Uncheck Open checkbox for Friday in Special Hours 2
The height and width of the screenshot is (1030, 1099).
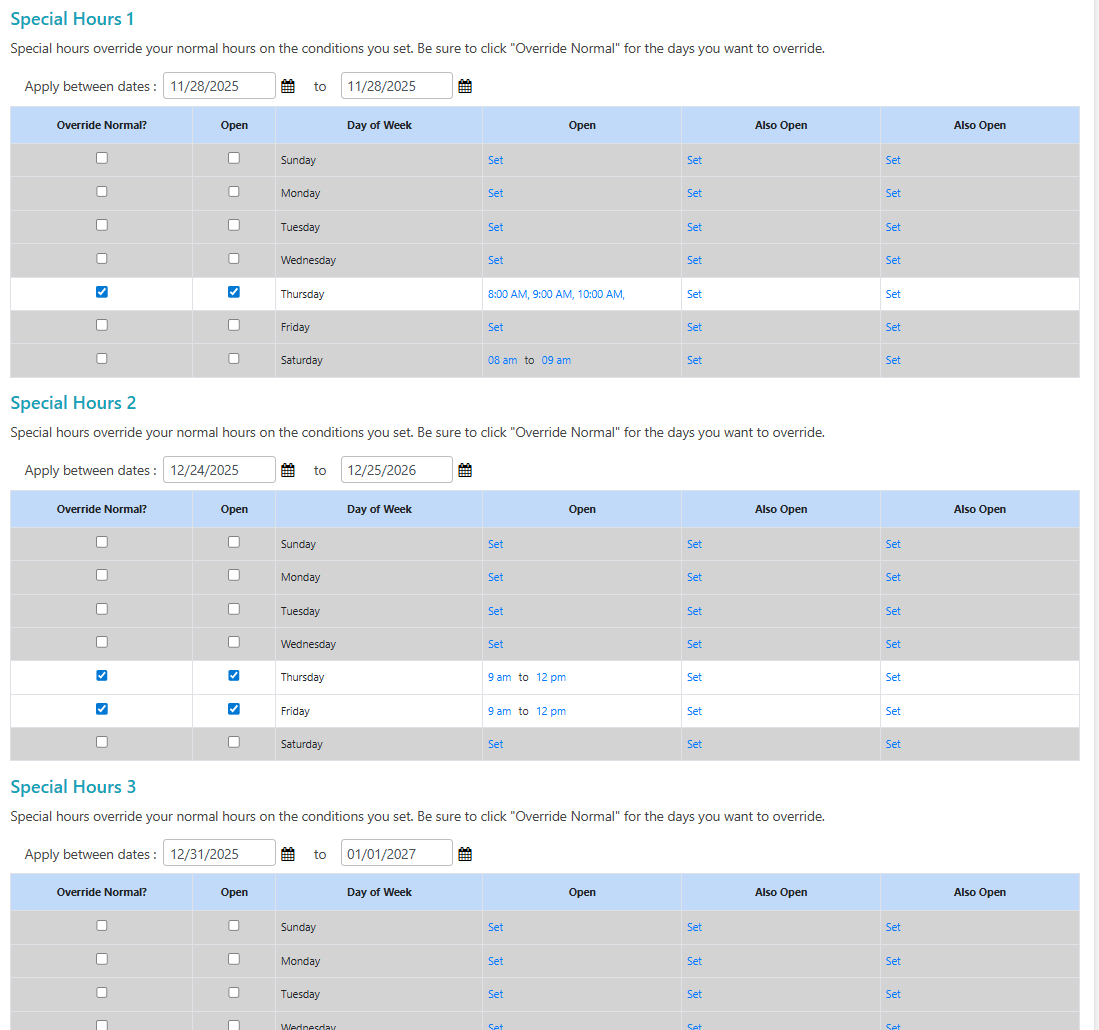point(234,709)
